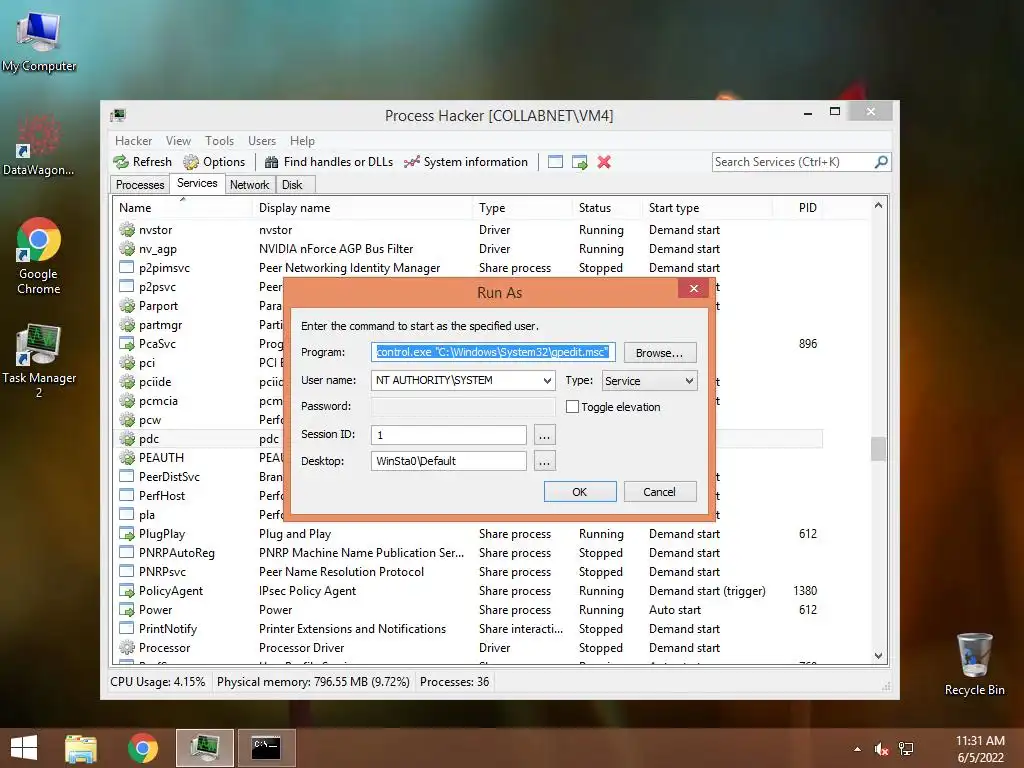This screenshot has height=768, width=1024.
Task: Click the Windows Start button
Action: (x=24, y=748)
